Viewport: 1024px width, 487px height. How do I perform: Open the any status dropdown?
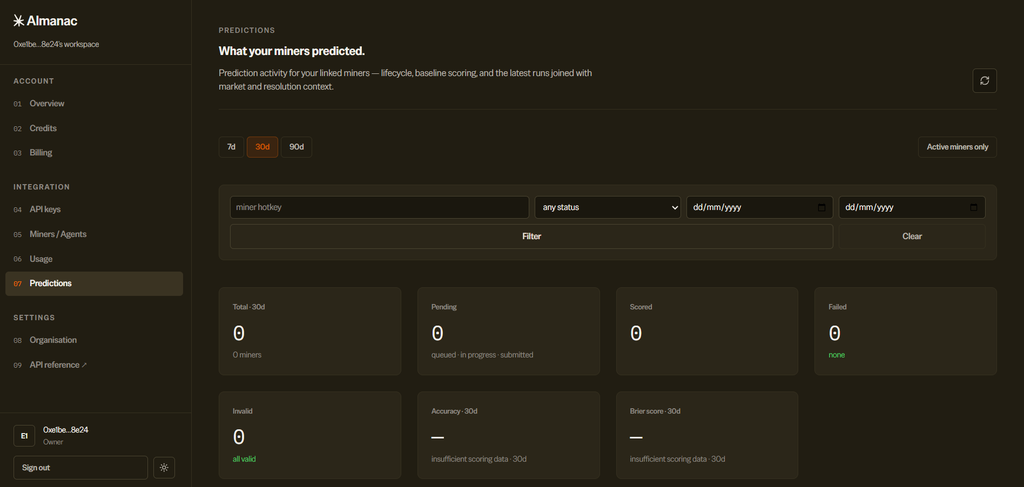[x=607, y=208]
